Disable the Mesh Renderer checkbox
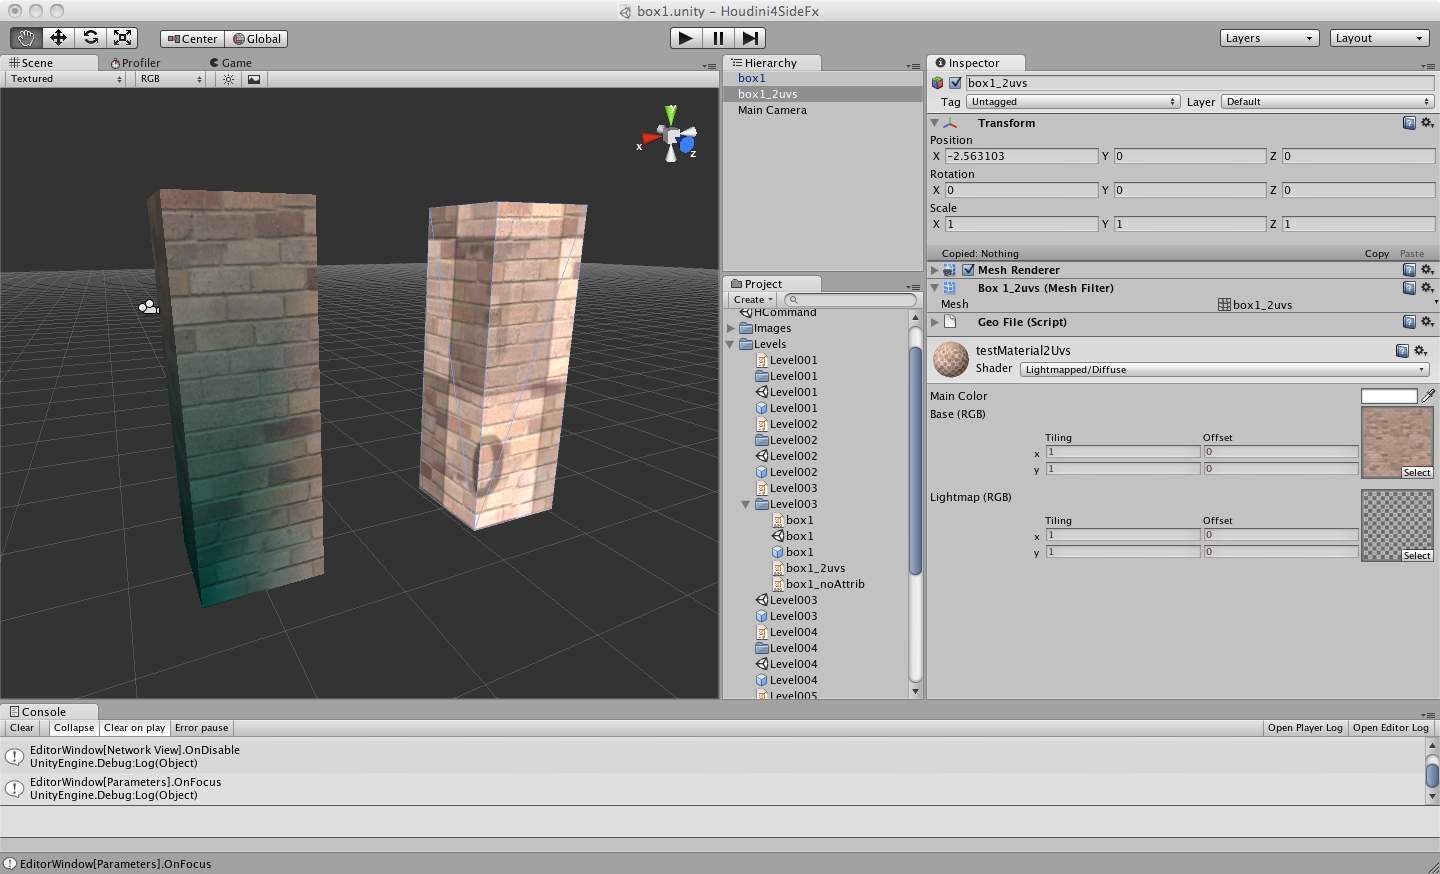 (x=968, y=270)
